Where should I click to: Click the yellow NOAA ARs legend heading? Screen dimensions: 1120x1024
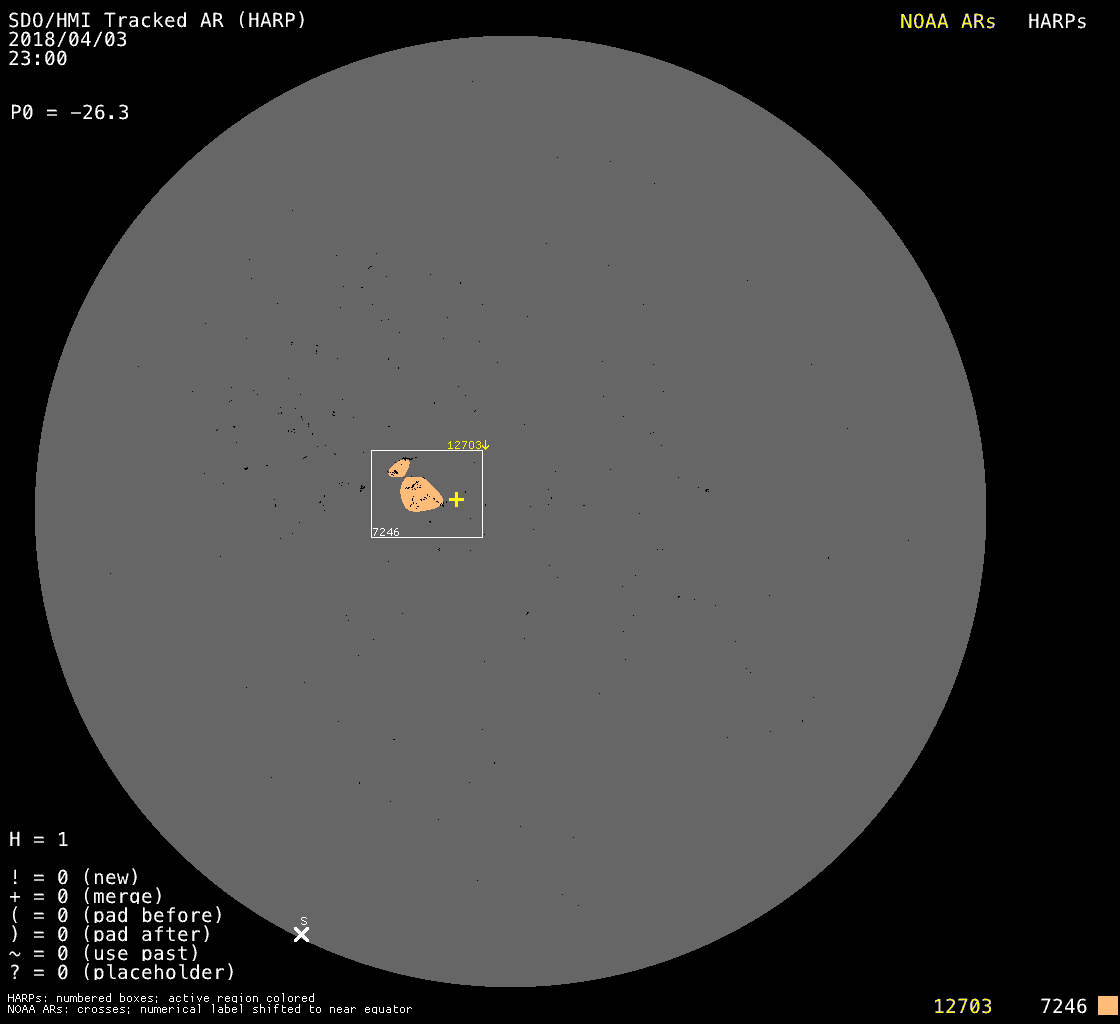pyautogui.click(x=947, y=21)
